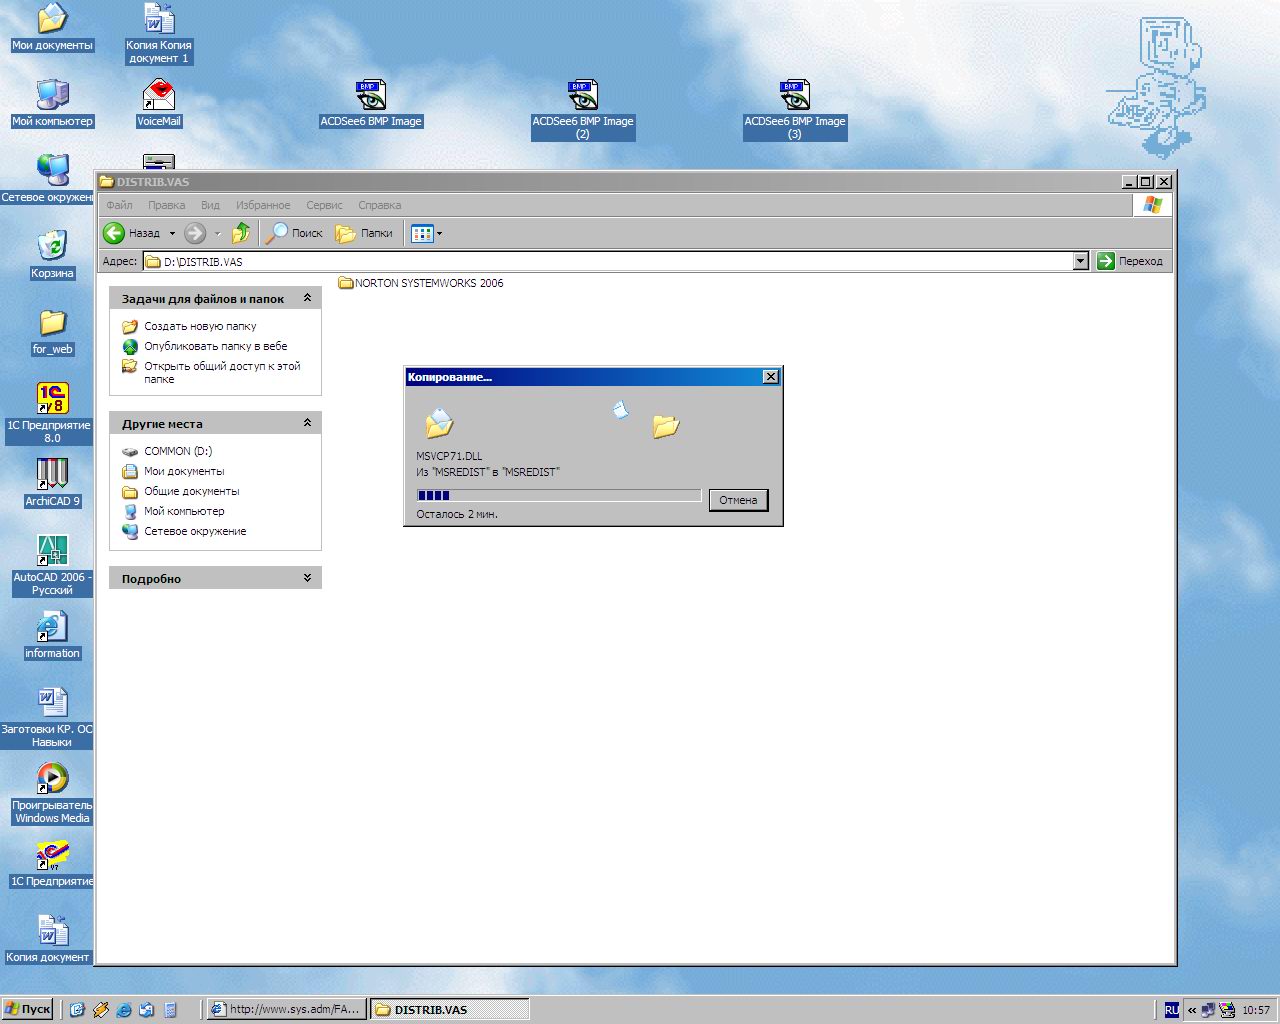Open the Сервис menu
Image resolution: width=1280 pixels, height=1024 pixels.
tap(324, 205)
